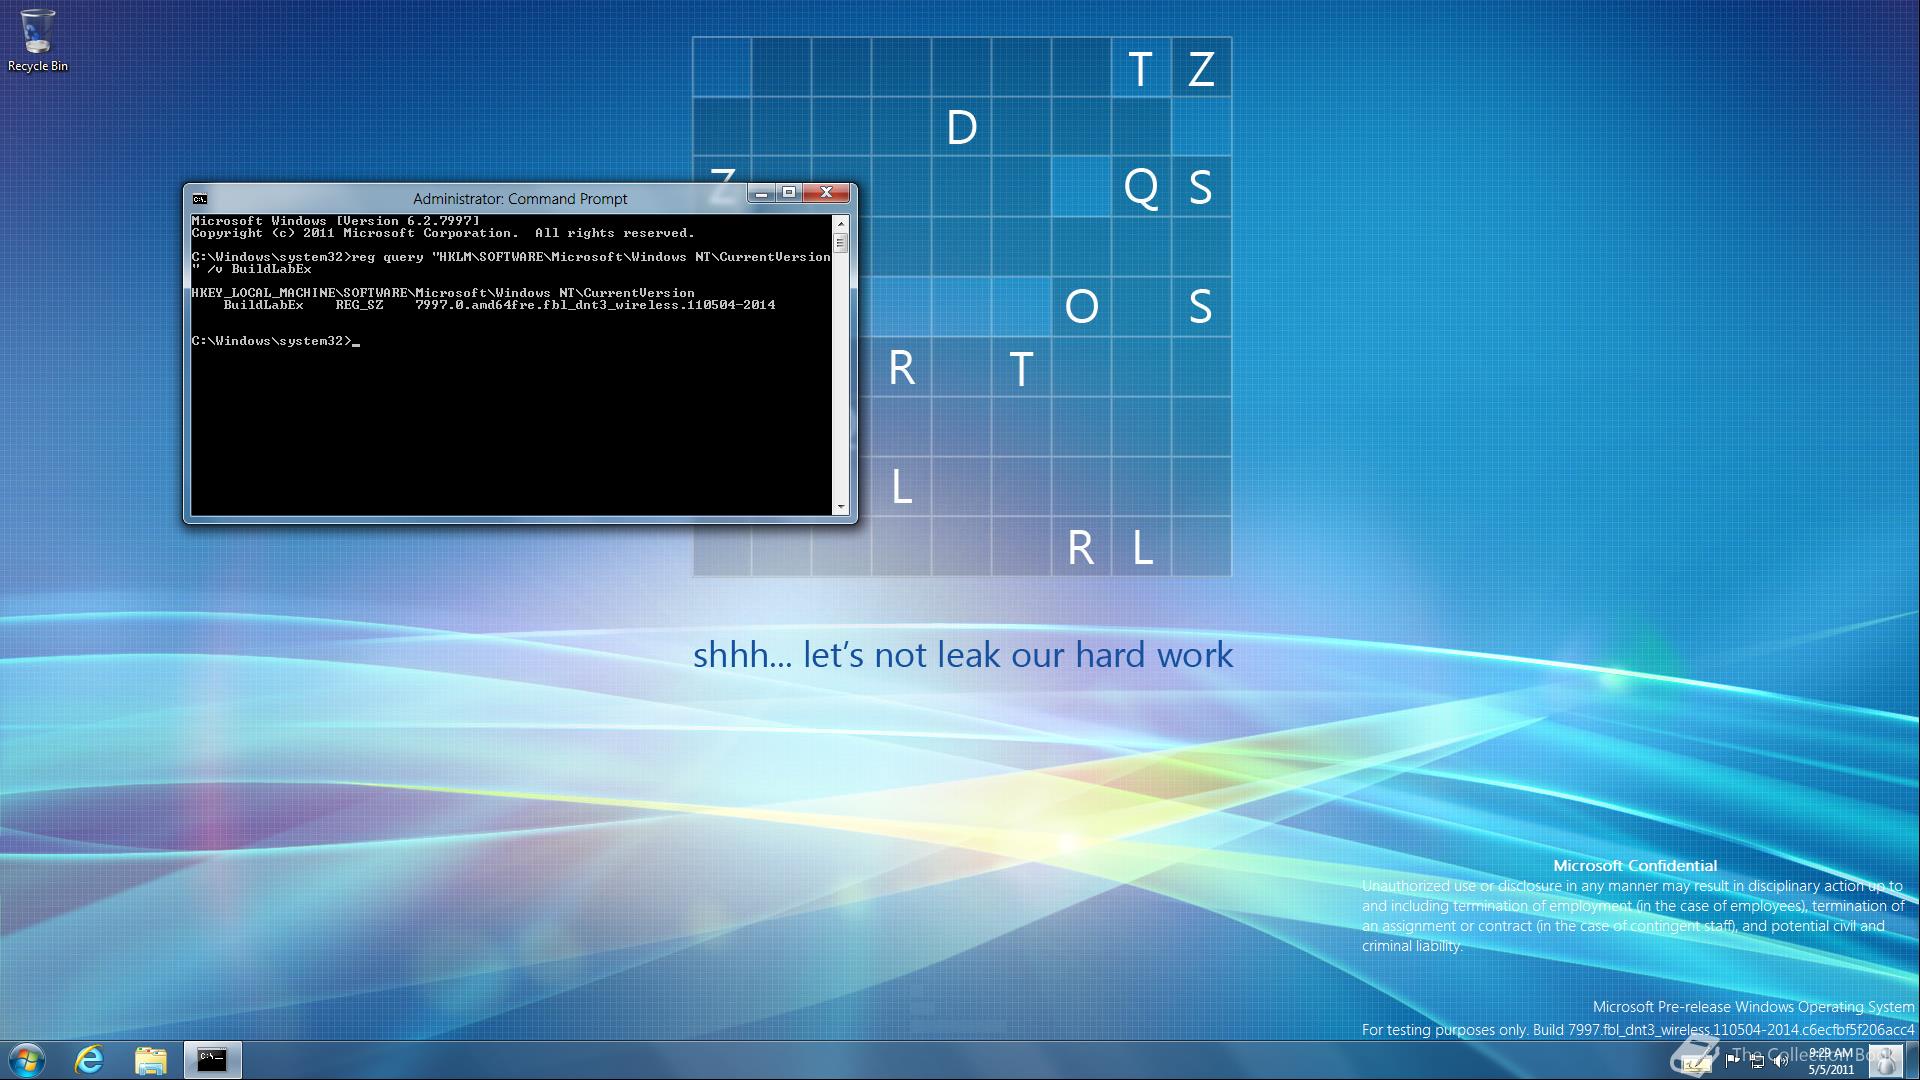This screenshot has width=1920, height=1080.
Task: Open the volume speaker tray icon
Action: tap(1780, 1061)
